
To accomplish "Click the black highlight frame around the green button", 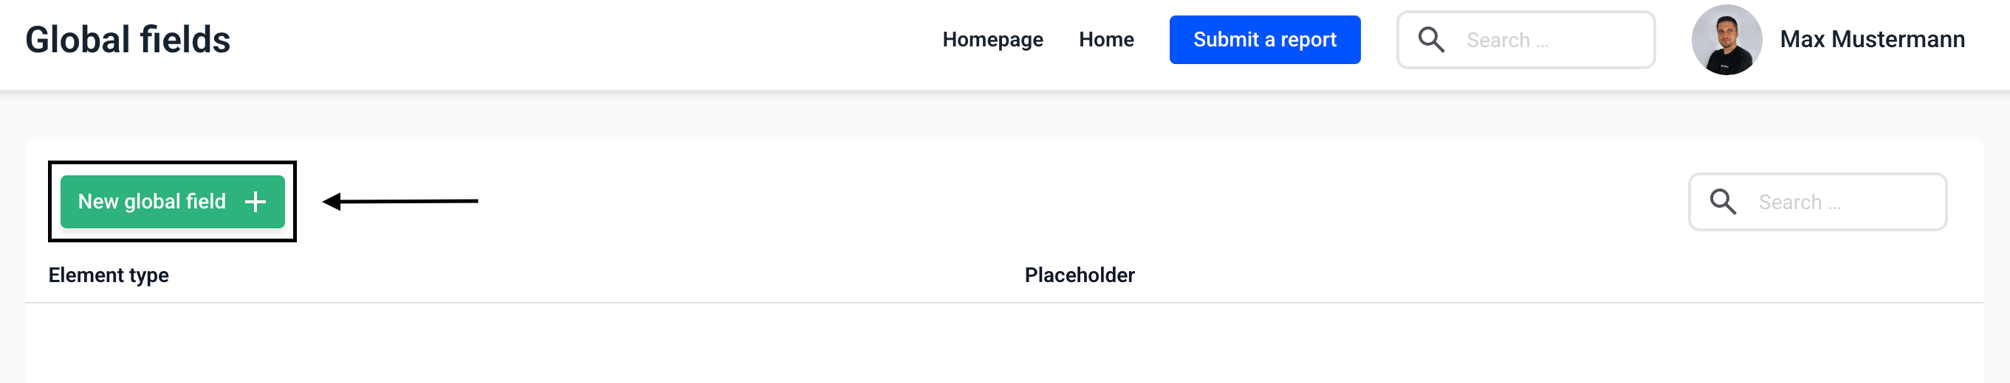I will 172,163.
